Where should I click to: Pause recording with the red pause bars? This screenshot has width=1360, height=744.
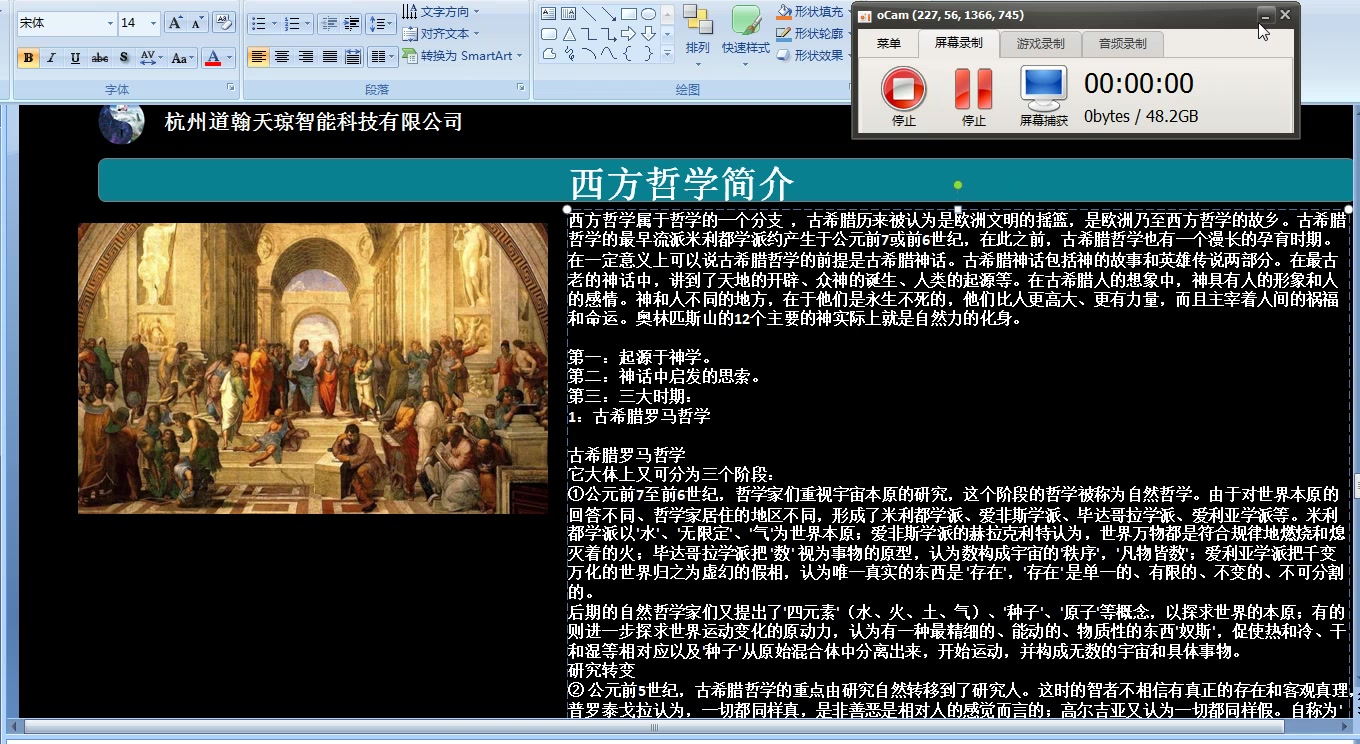[x=973, y=89]
